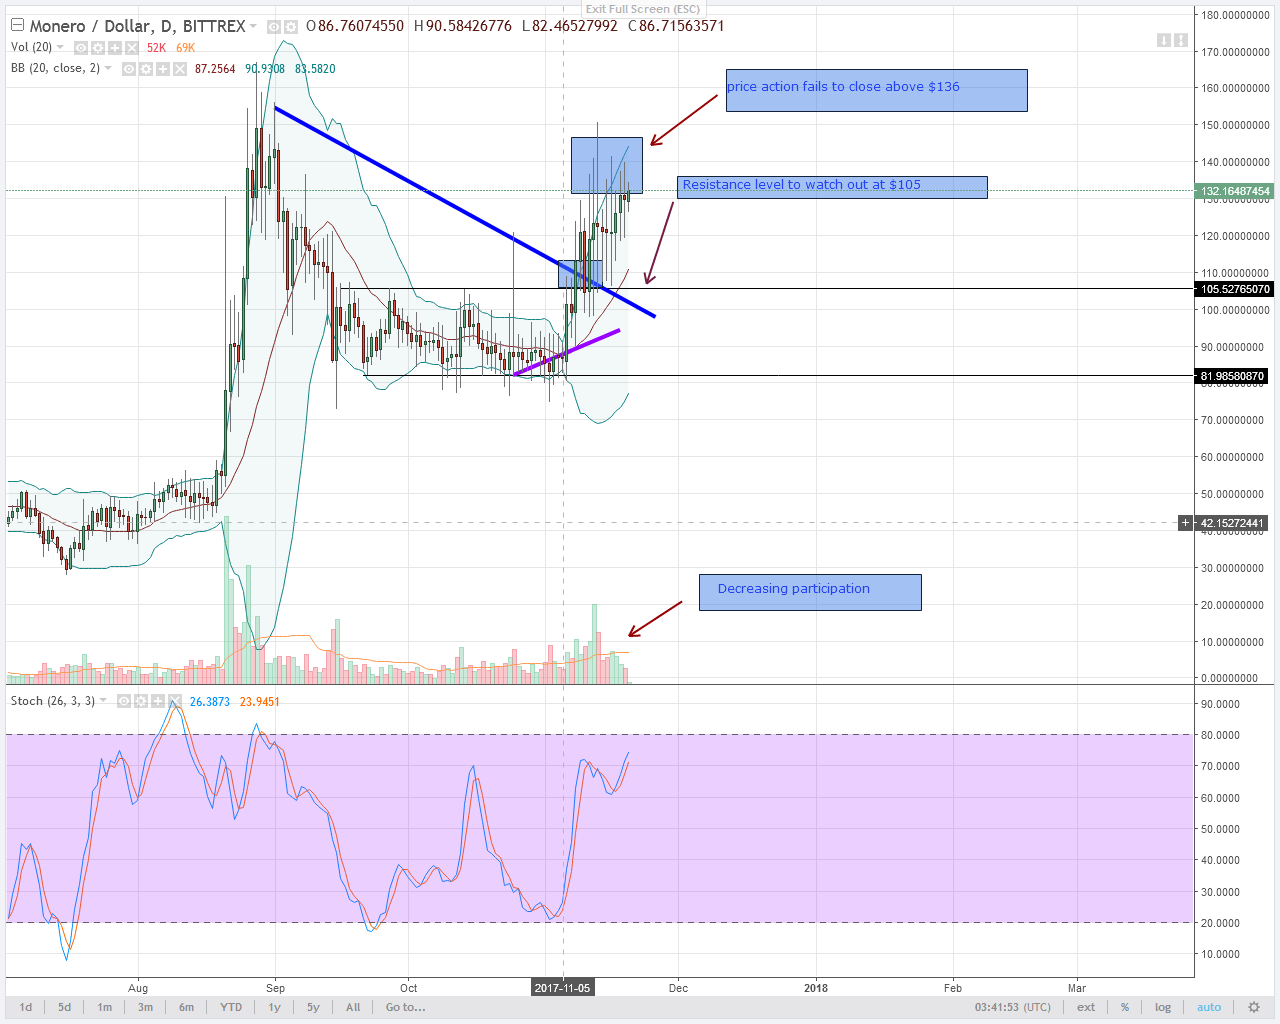The width and height of the screenshot is (1280, 1024).
Task: Click the plus icon beside Vol (20)
Action: pos(115,48)
